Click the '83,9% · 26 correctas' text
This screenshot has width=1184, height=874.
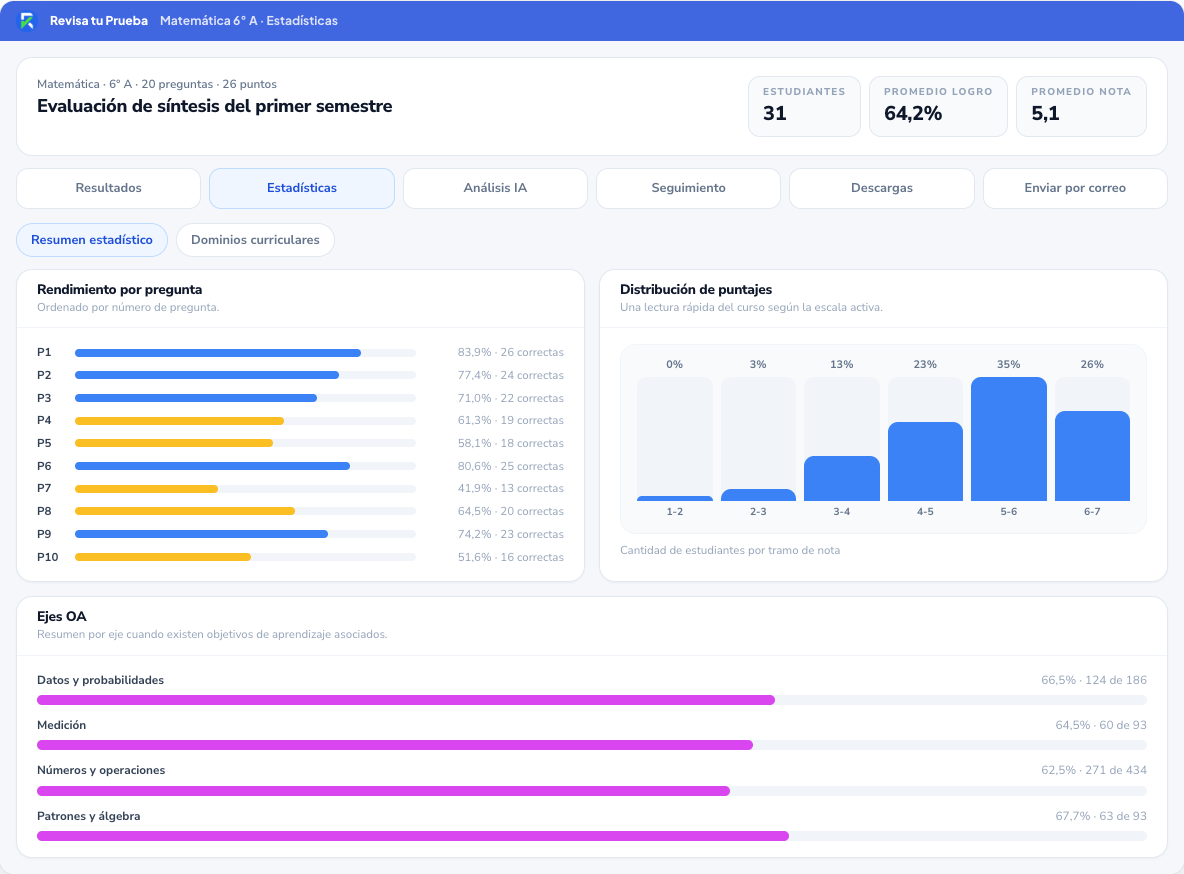510,353
